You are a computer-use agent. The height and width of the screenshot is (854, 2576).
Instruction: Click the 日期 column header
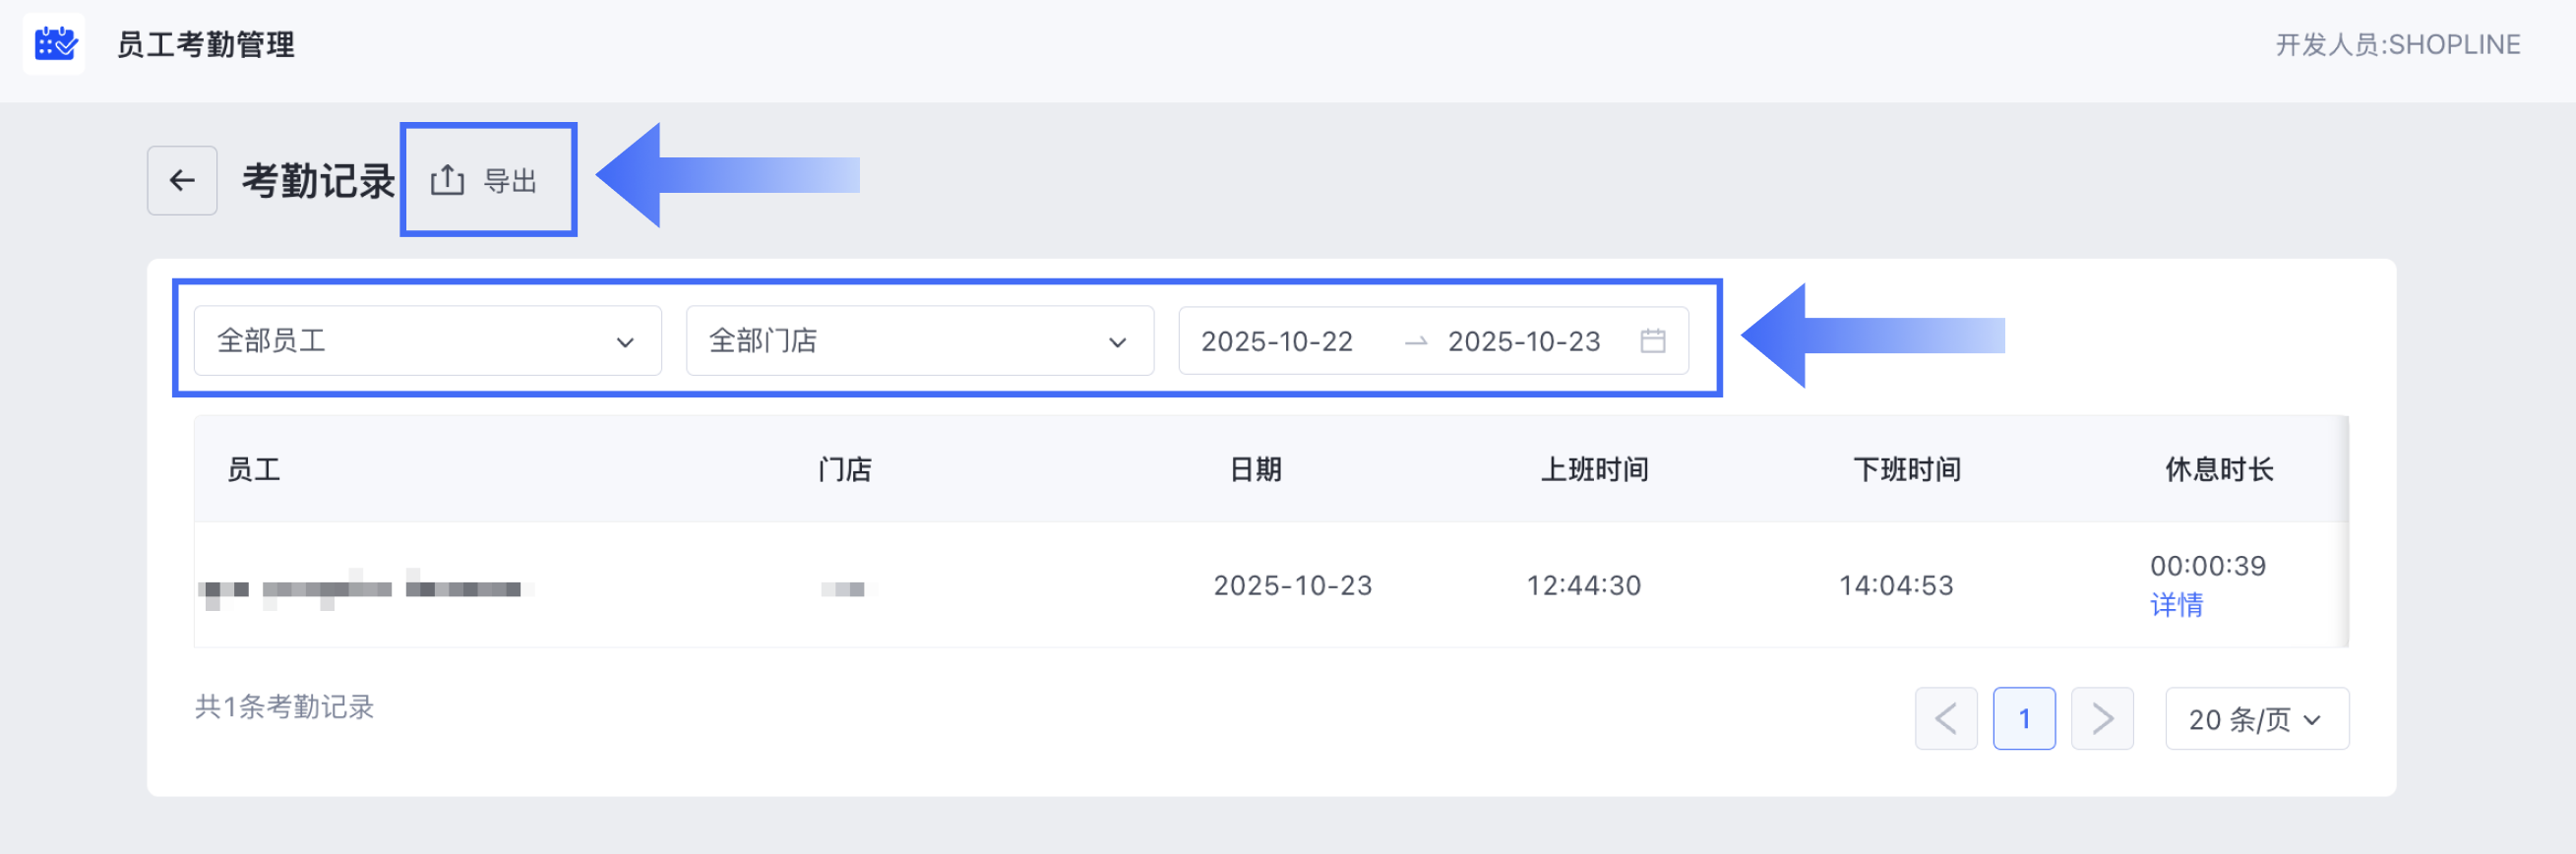coord(1255,469)
